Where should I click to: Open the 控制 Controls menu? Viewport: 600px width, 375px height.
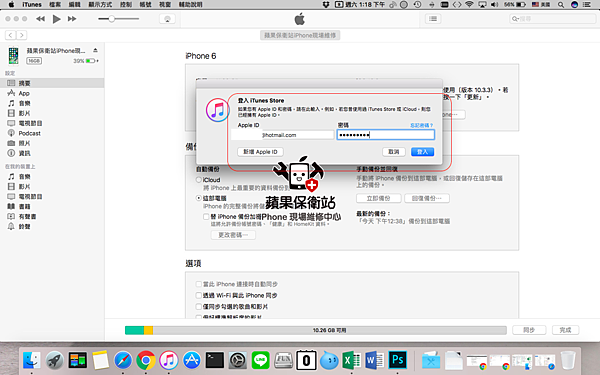[126, 5]
